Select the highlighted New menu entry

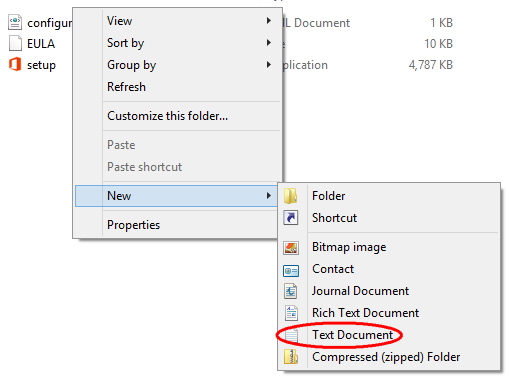tap(176, 196)
